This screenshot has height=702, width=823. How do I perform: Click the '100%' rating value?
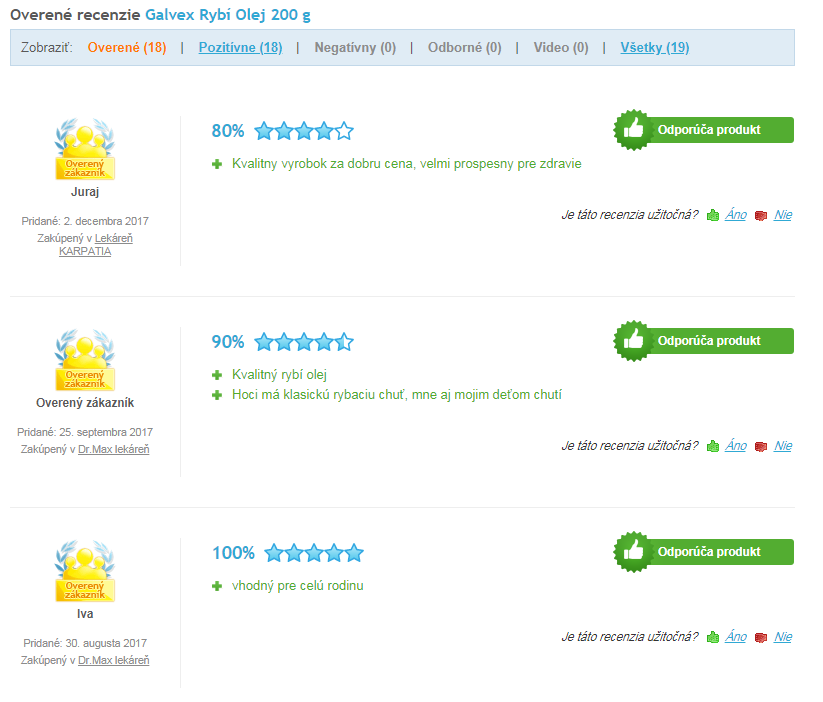point(233,553)
